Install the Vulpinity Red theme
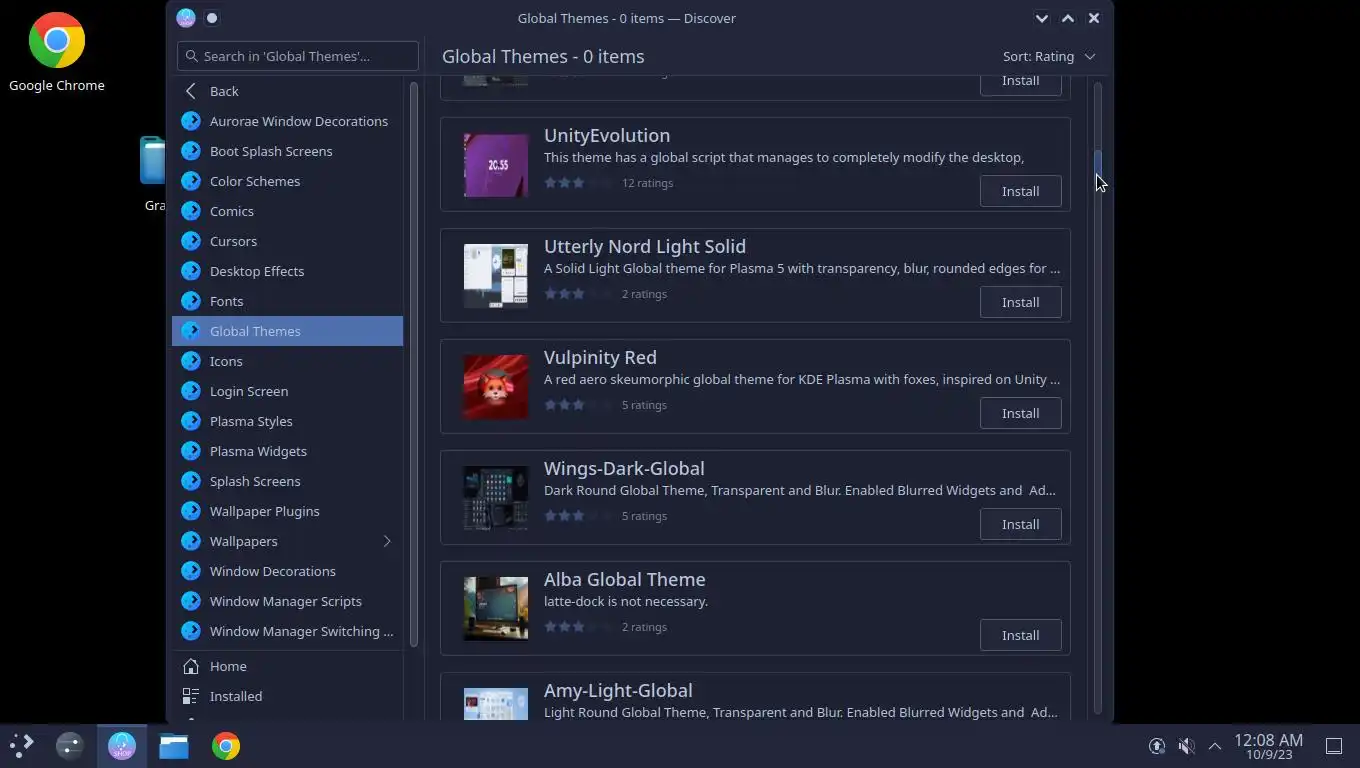This screenshot has height=768, width=1360. tap(1020, 413)
